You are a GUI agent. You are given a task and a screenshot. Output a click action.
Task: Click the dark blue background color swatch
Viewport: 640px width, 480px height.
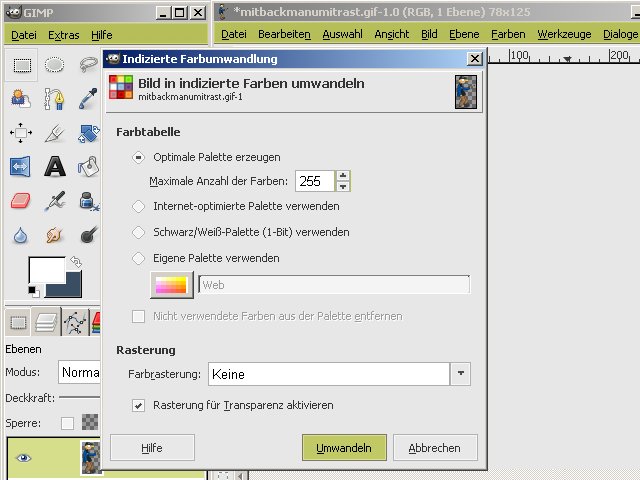click(69, 288)
